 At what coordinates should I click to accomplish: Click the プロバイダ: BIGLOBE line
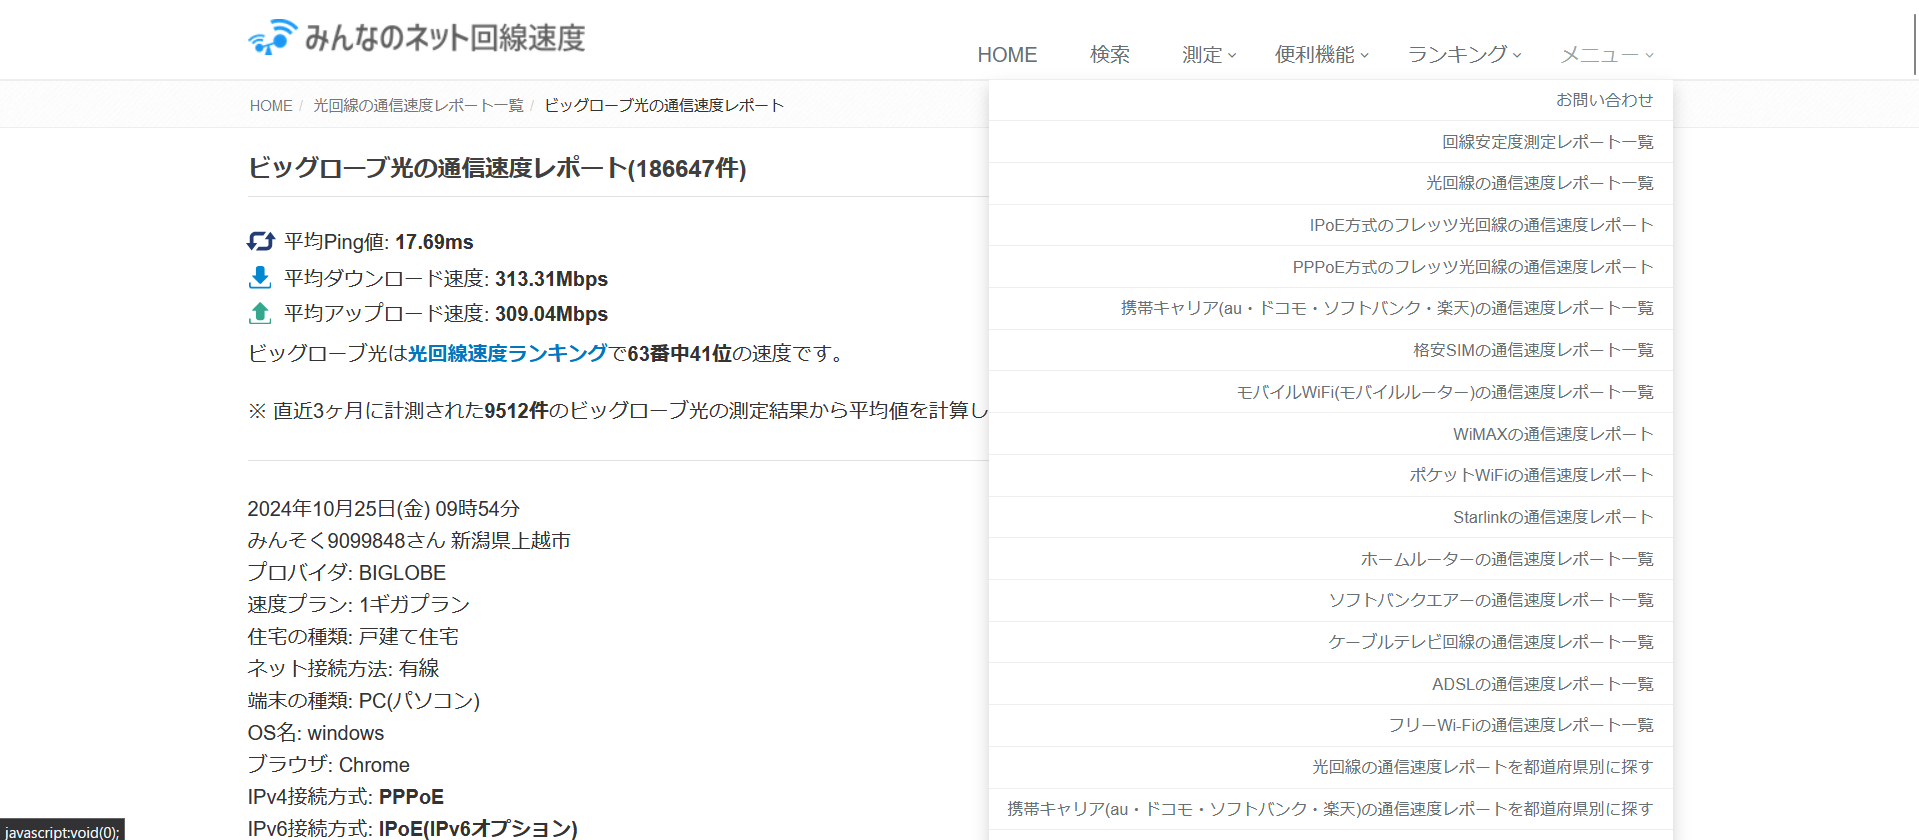click(x=347, y=573)
